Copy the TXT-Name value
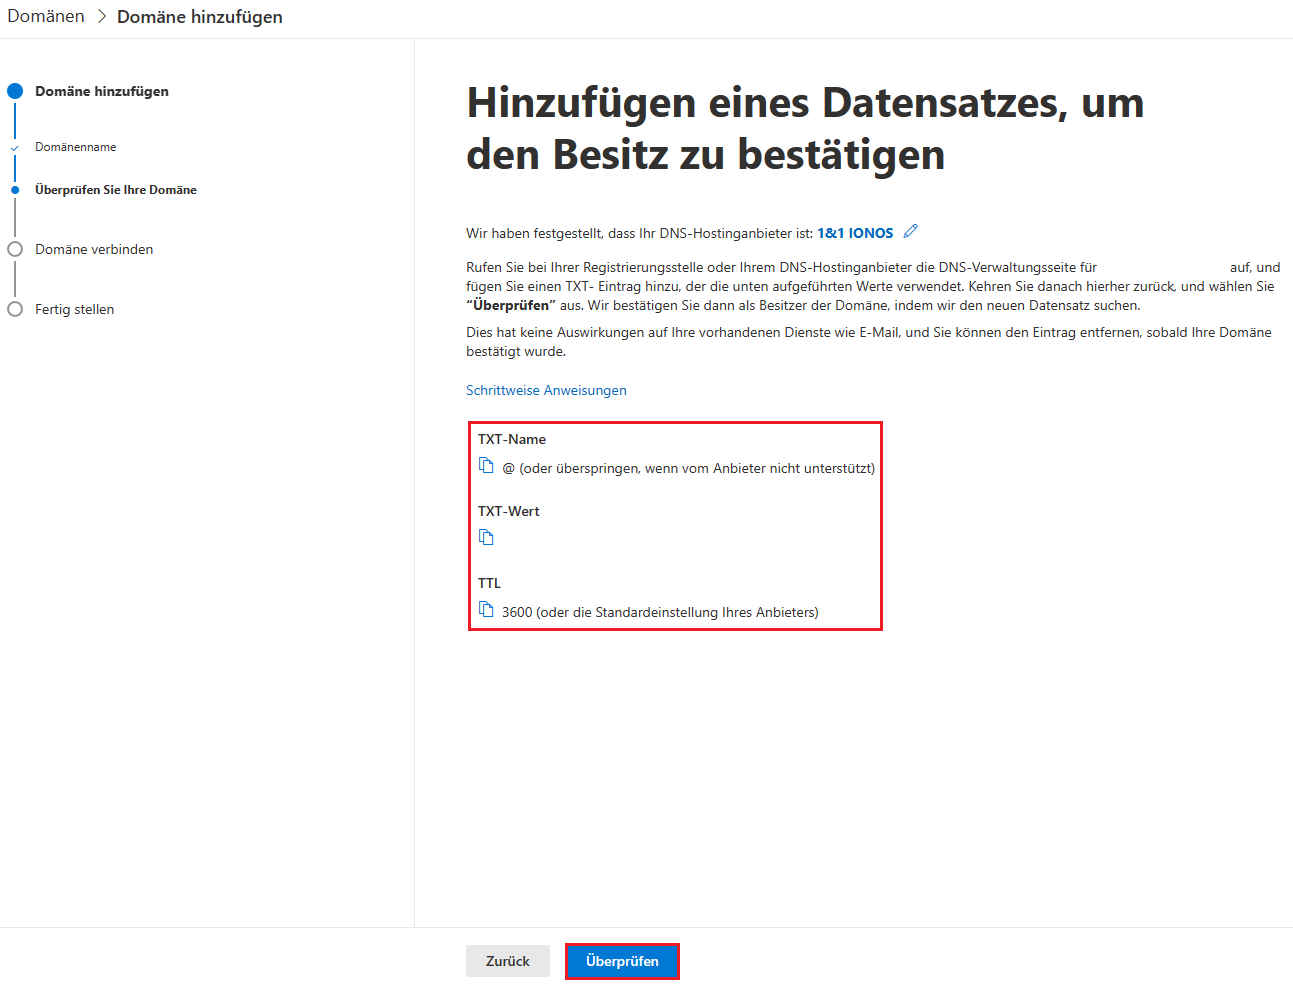 pyautogui.click(x=486, y=466)
